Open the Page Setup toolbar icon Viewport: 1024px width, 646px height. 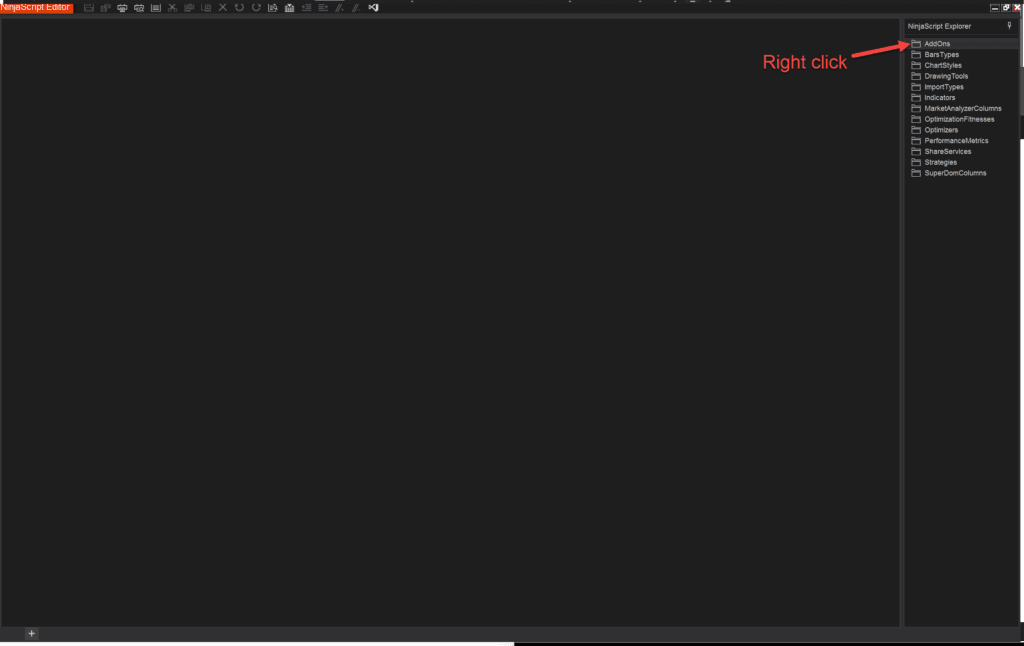155,8
